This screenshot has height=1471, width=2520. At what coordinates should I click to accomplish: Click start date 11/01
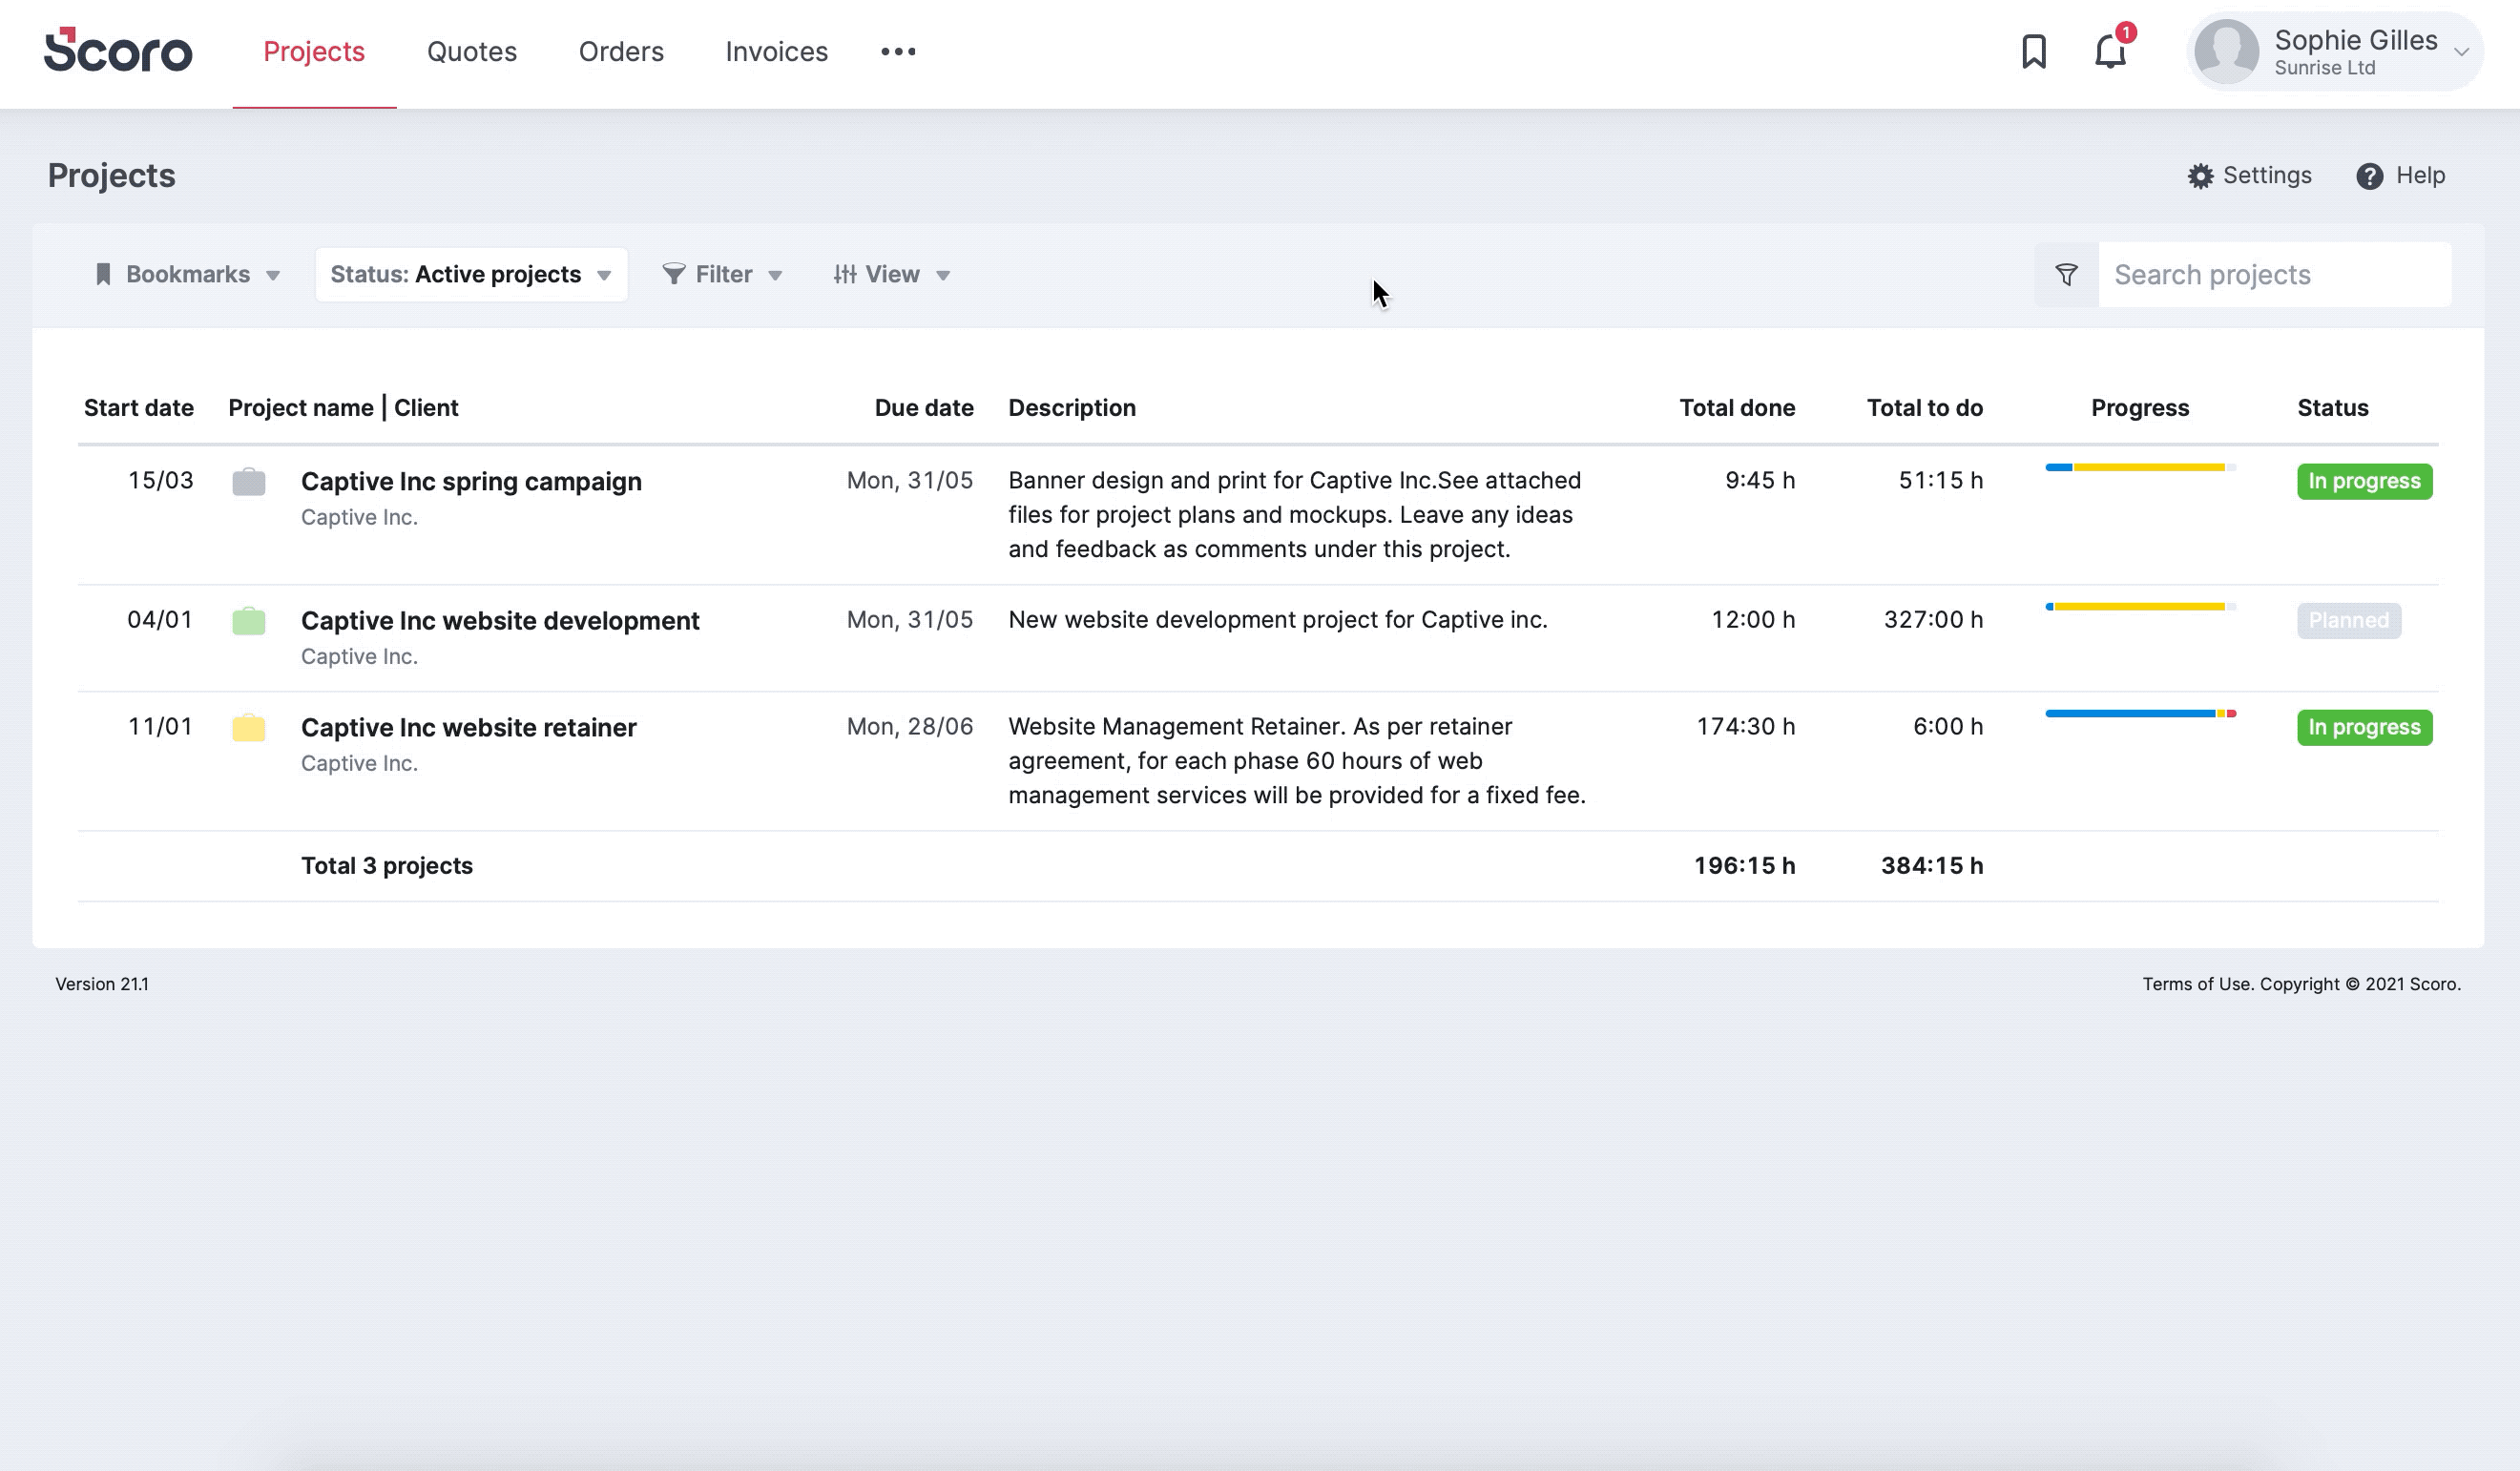tap(160, 727)
